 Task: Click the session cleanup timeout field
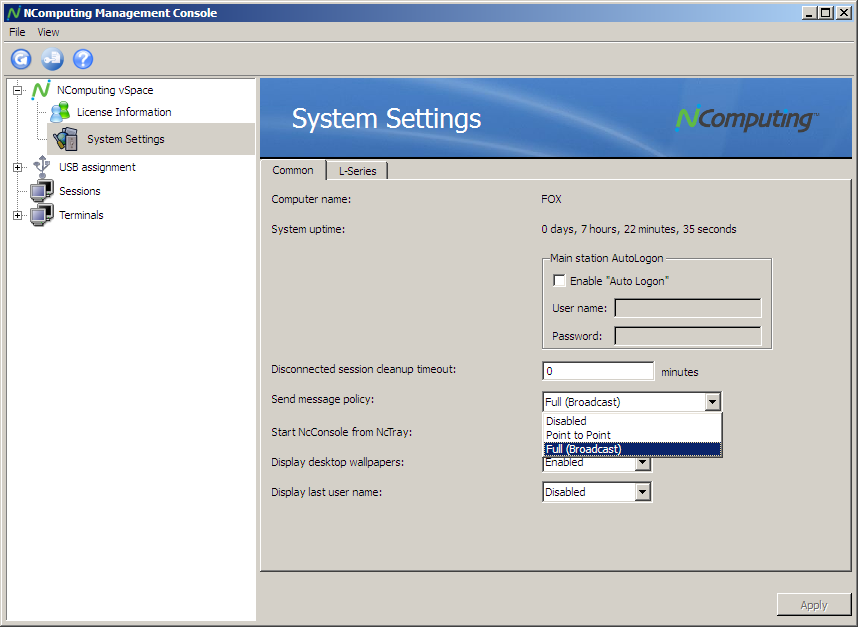coord(598,371)
